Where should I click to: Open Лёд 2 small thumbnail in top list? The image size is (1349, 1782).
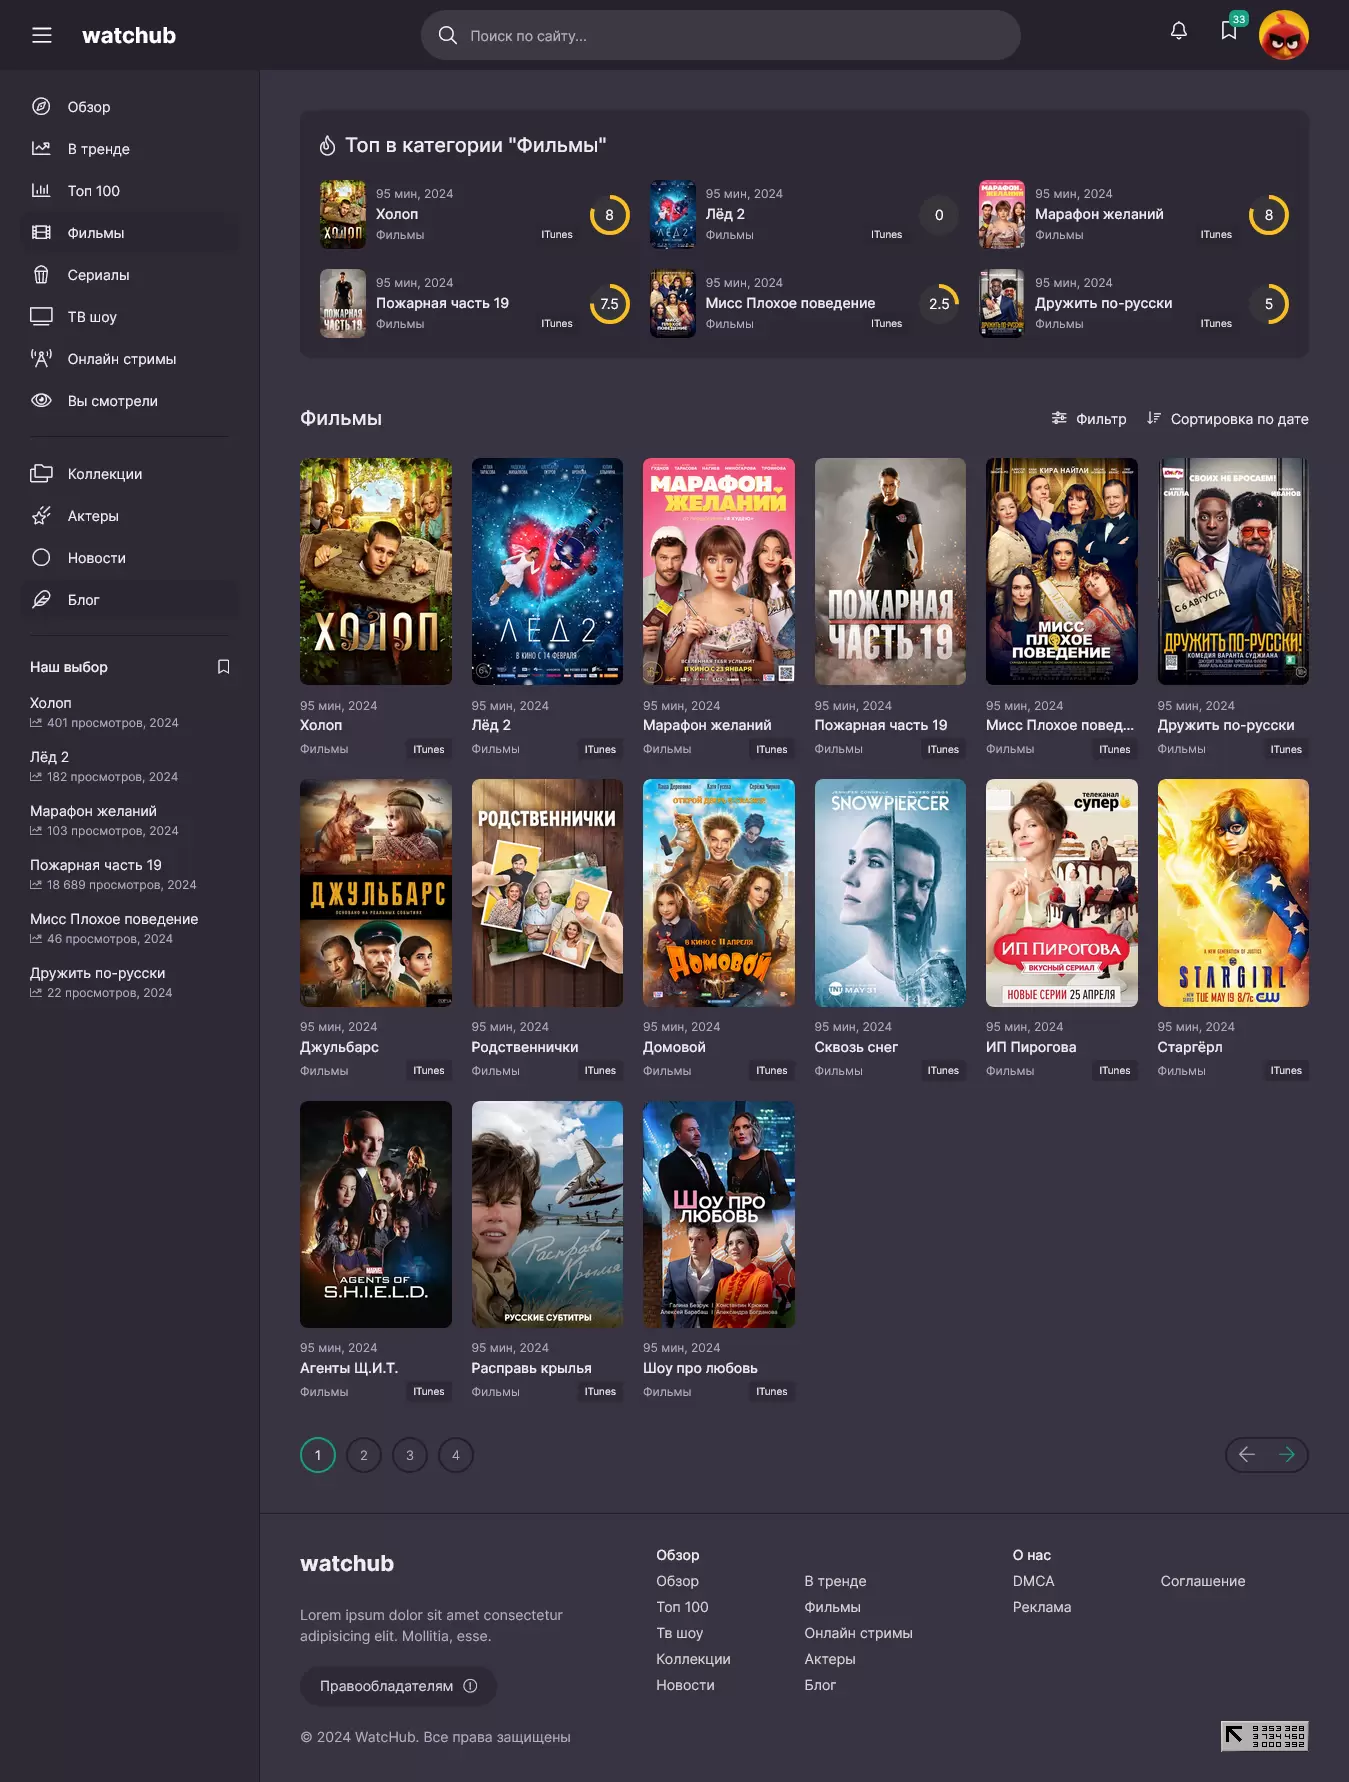673,214
